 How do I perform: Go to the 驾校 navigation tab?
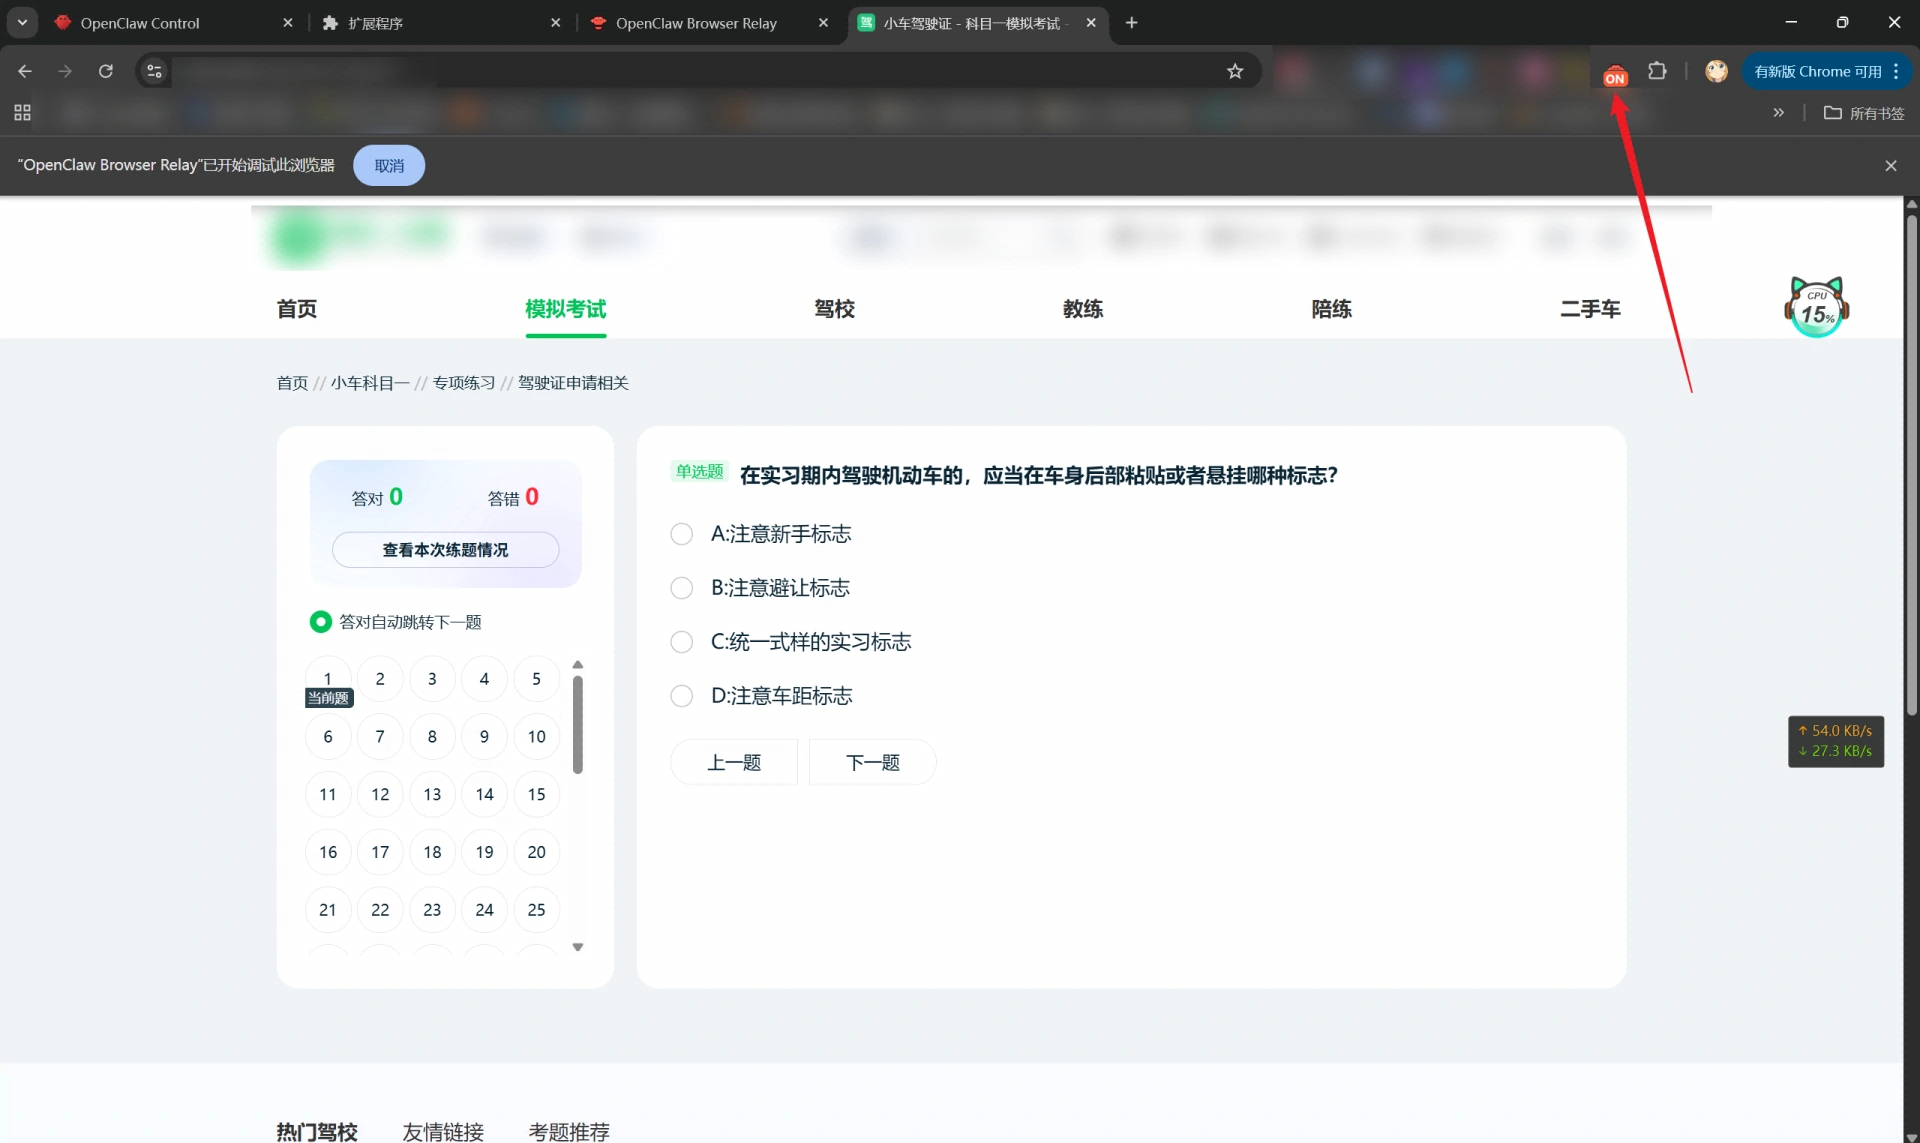[x=834, y=309]
